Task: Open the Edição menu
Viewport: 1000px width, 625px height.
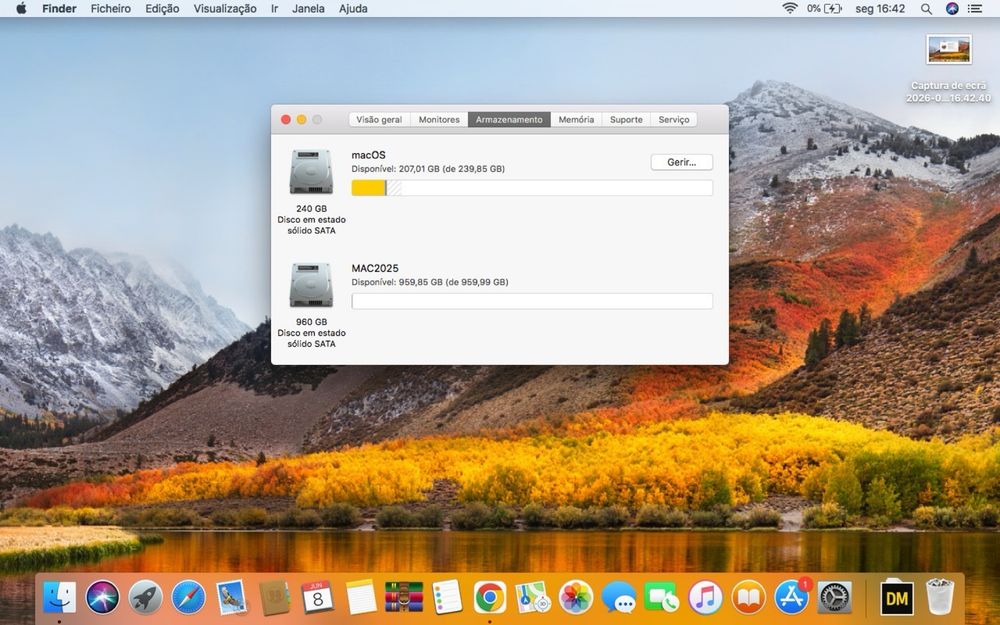Action: click(162, 8)
